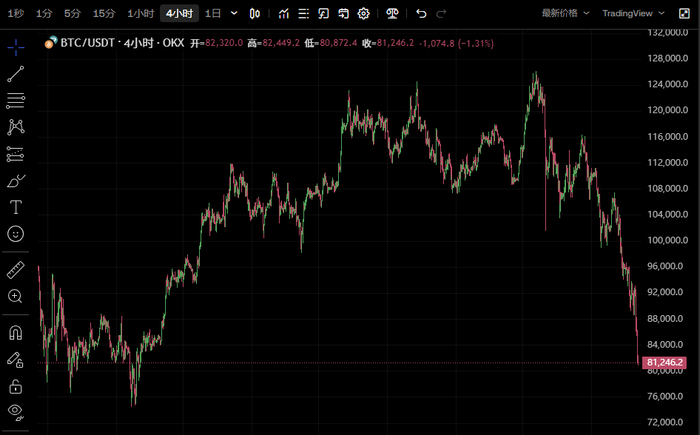Viewport: 700px width, 435px height.
Task: Select the trend line drawing tool
Action: 16,74
